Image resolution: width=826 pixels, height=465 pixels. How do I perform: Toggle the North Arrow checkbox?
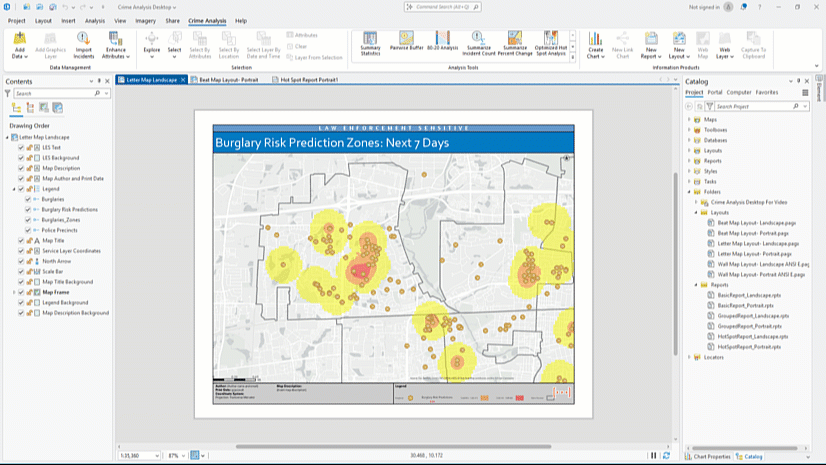(21, 261)
